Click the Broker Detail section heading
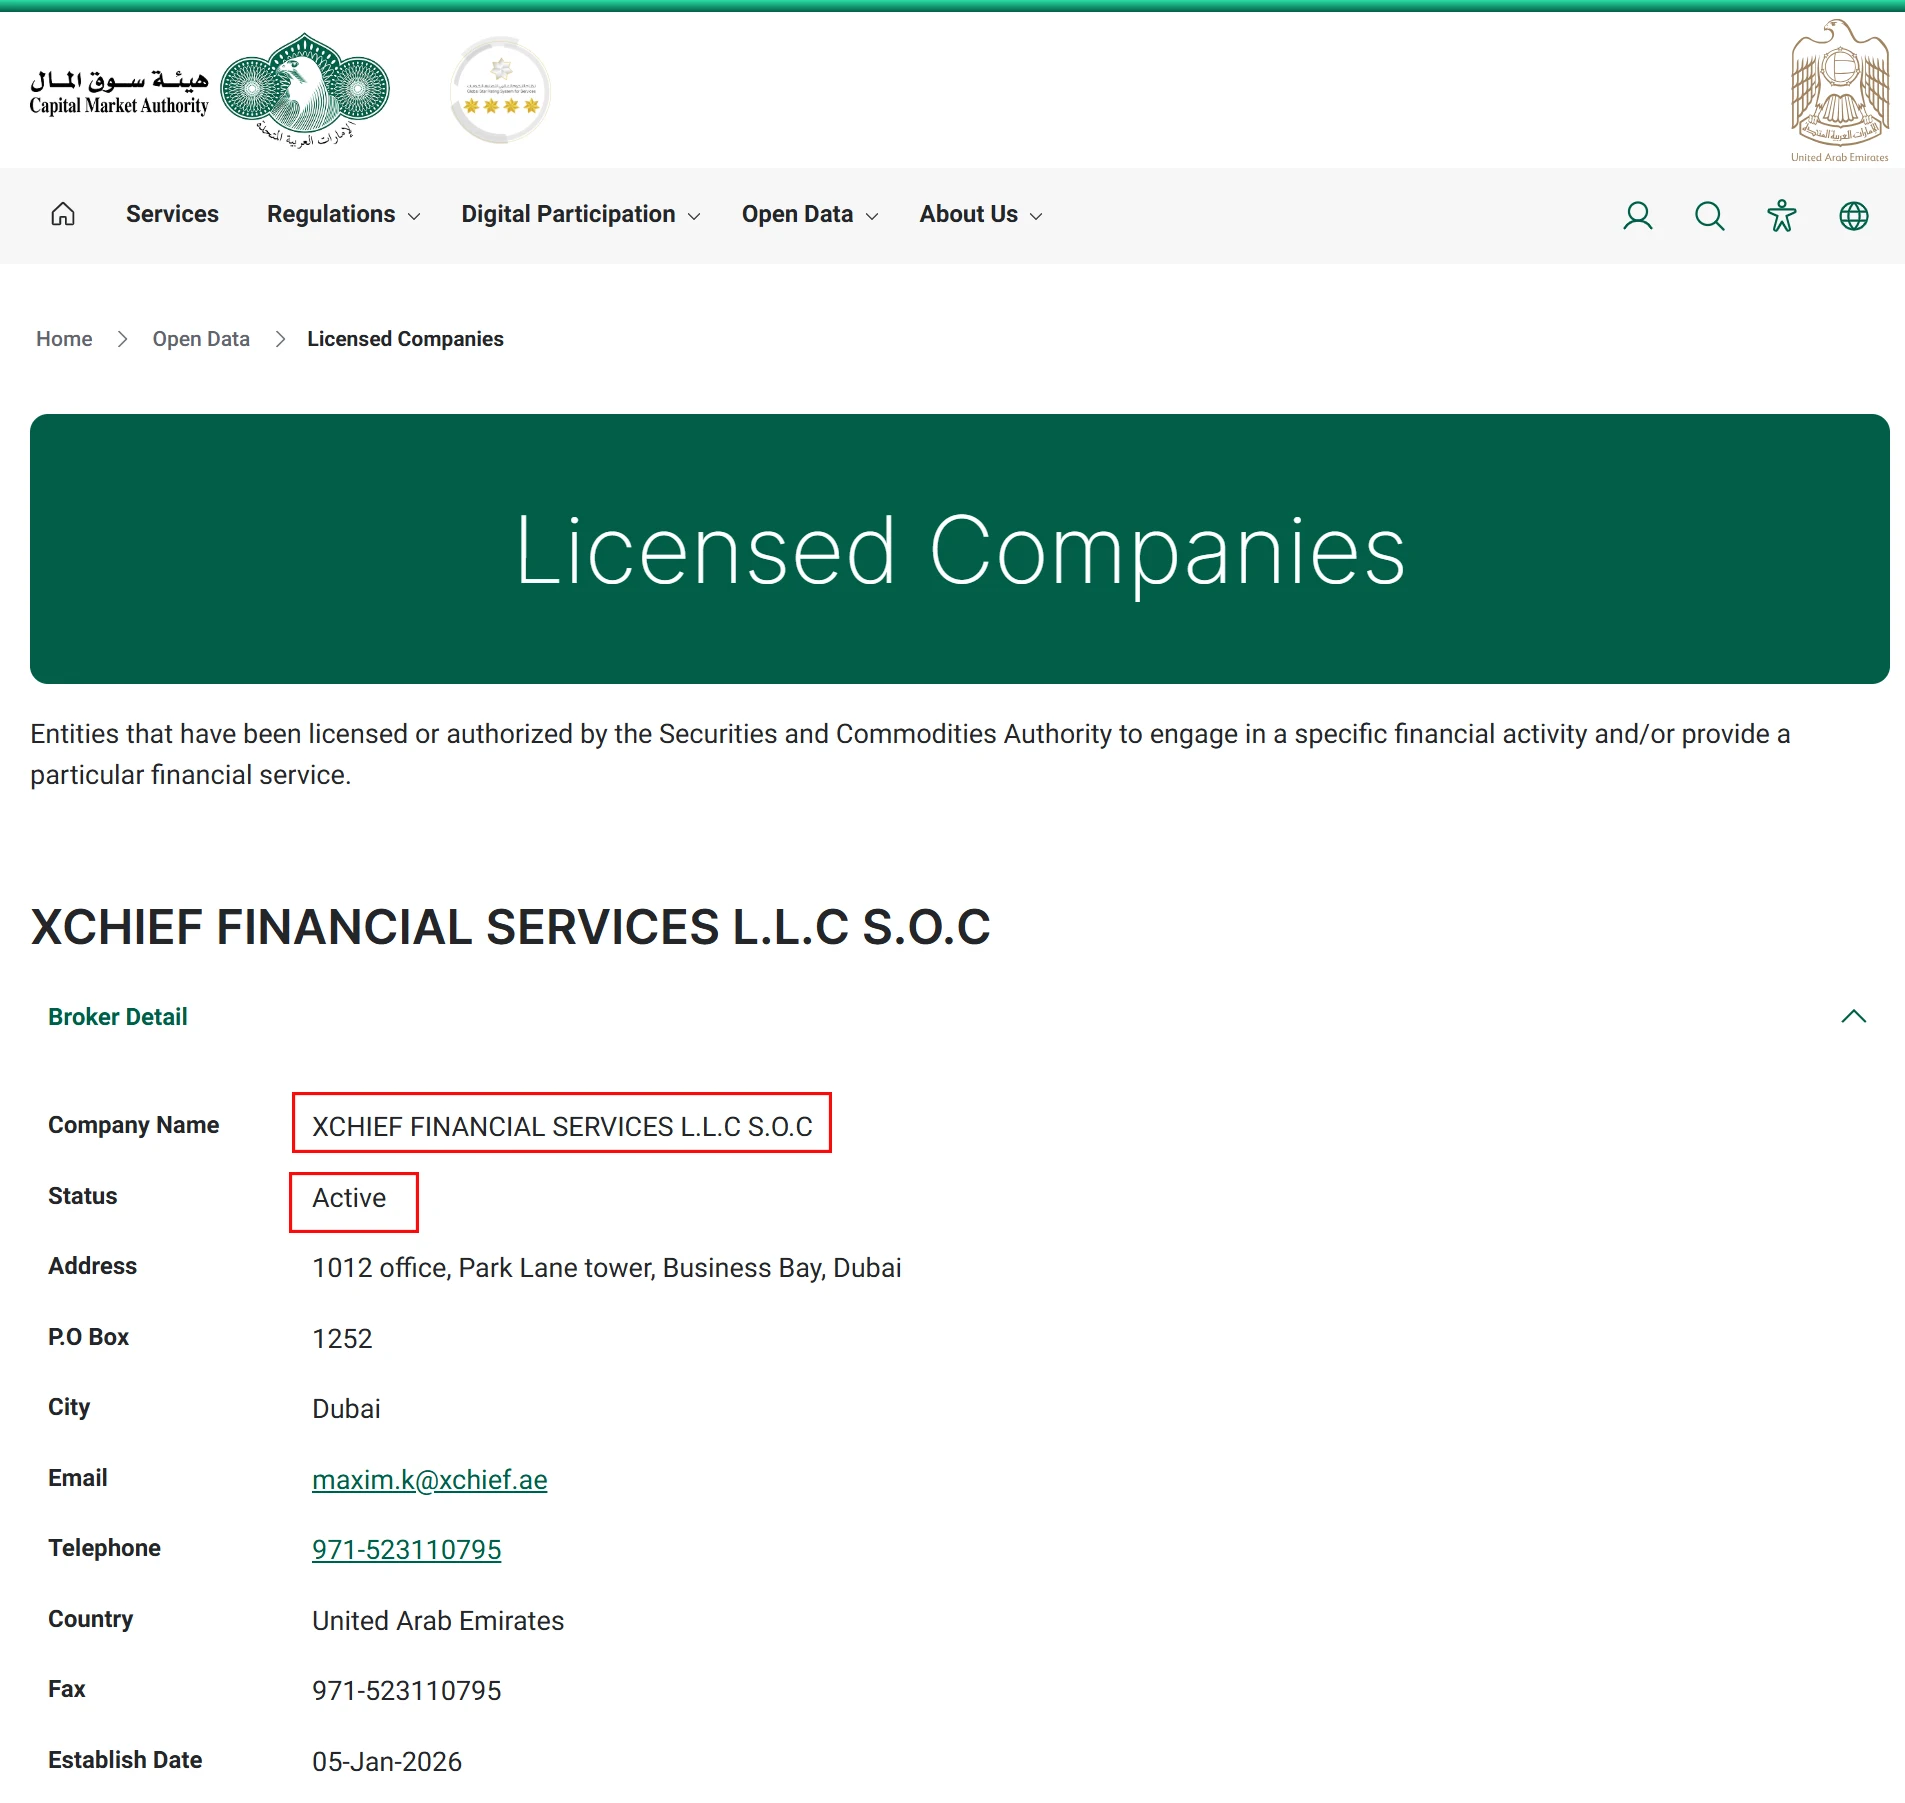The width and height of the screenshot is (1905, 1803). (118, 1017)
